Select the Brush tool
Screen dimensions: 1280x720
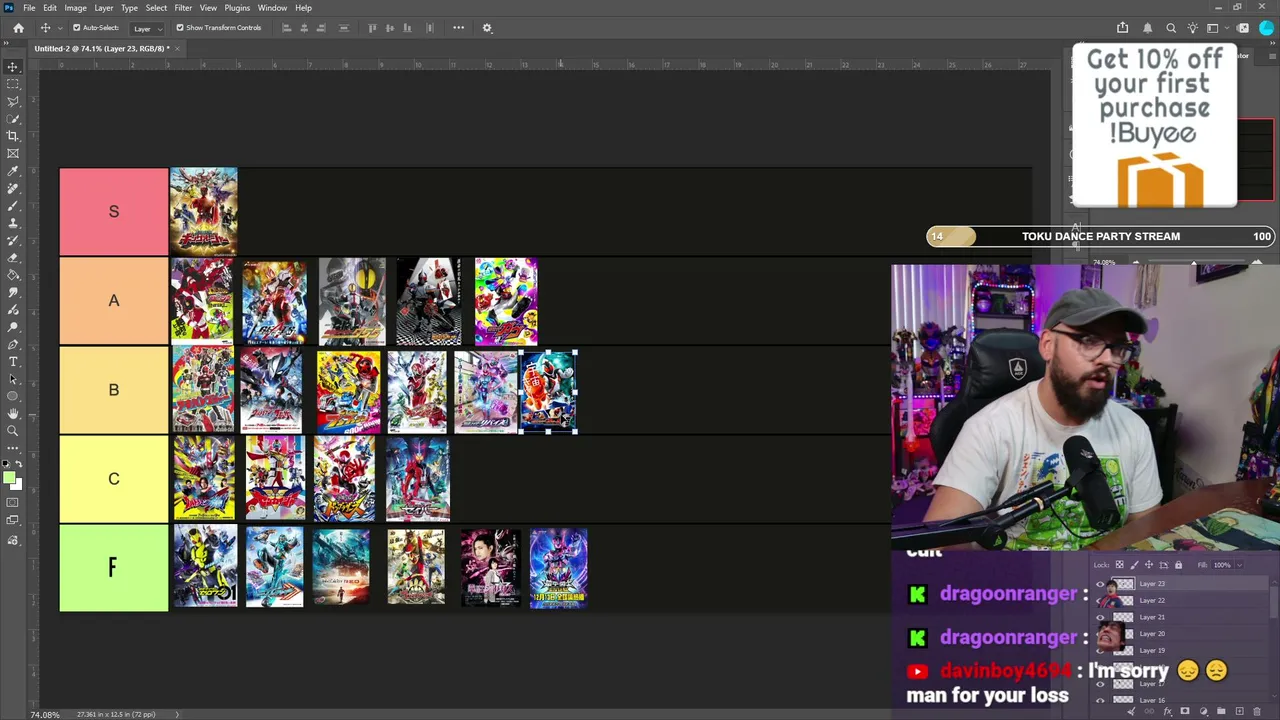13,205
